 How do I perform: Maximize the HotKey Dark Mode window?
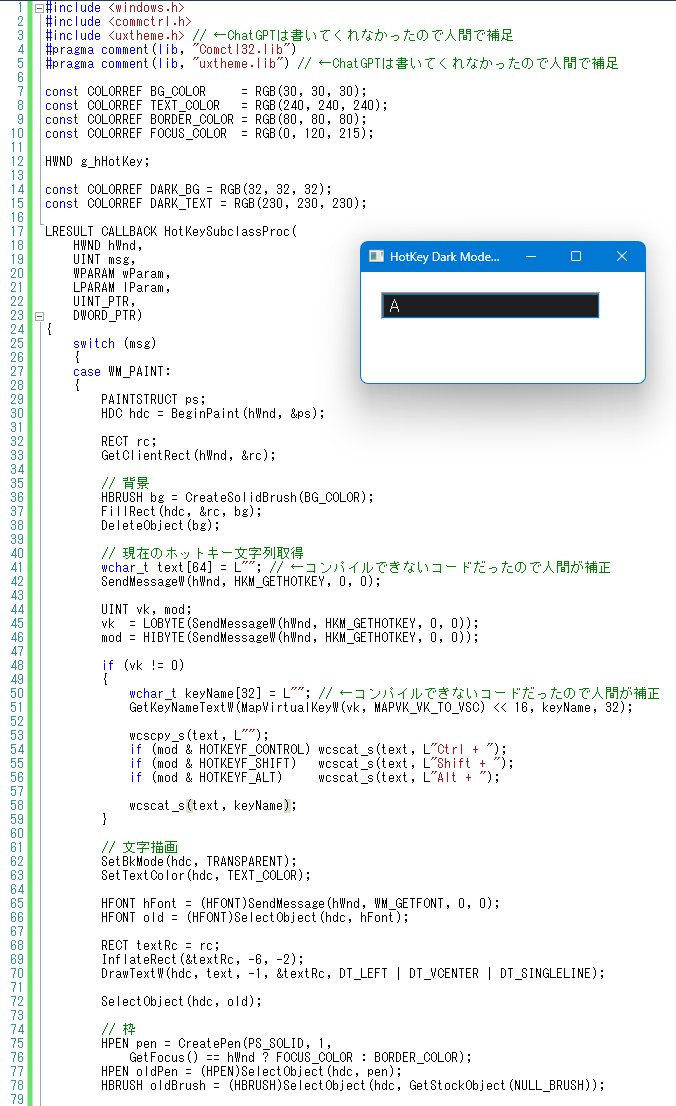click(x=576, y=257)
